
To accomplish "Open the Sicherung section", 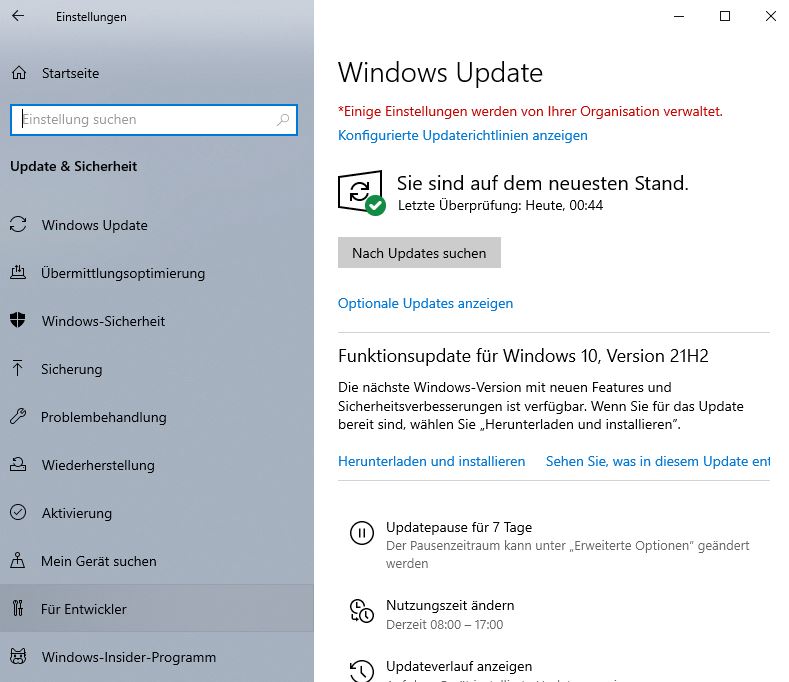I will tap(156, 369).
